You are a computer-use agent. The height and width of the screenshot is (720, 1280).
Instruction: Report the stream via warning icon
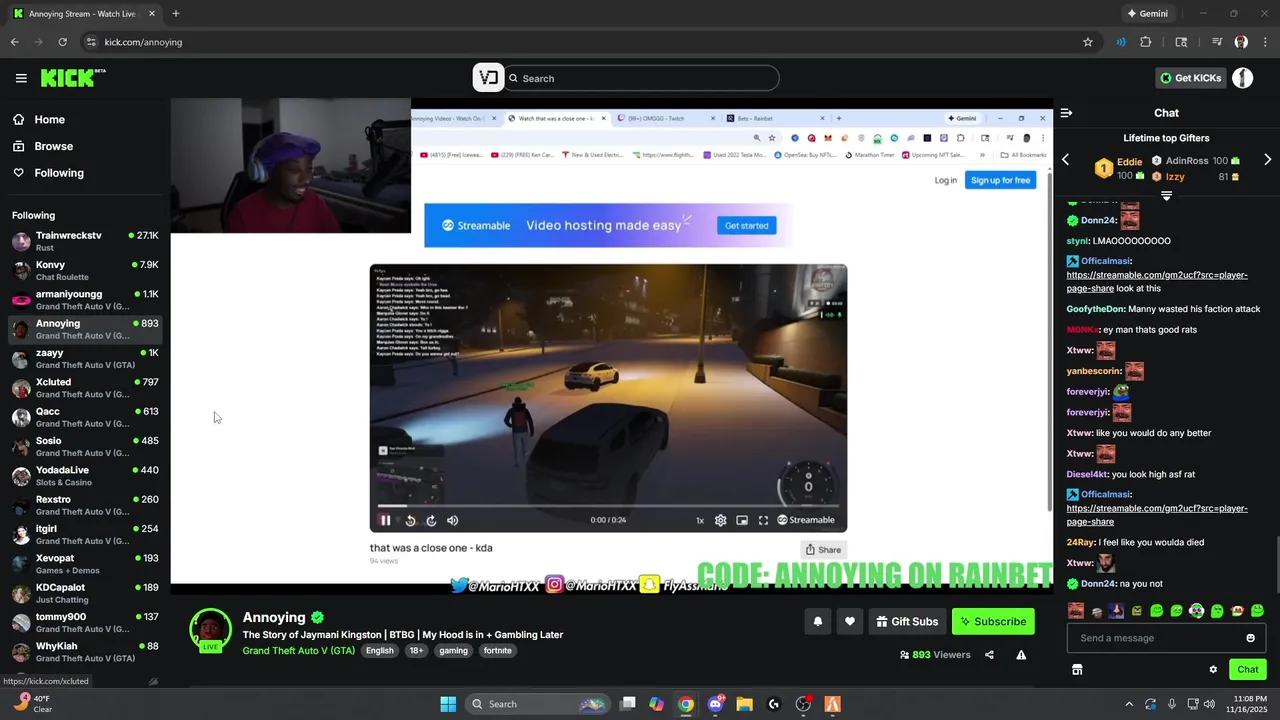1021,655
